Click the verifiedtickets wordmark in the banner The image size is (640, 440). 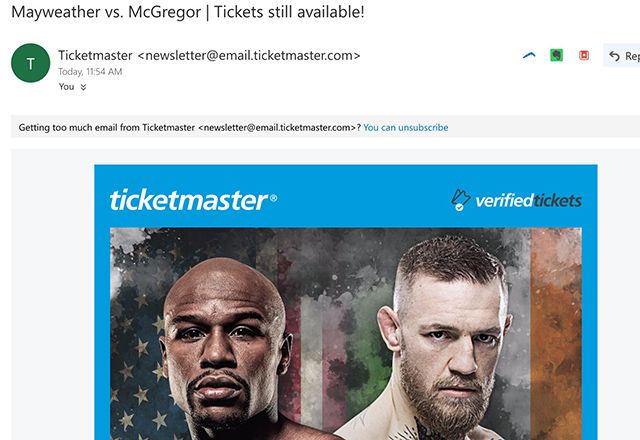pos(529,200)
